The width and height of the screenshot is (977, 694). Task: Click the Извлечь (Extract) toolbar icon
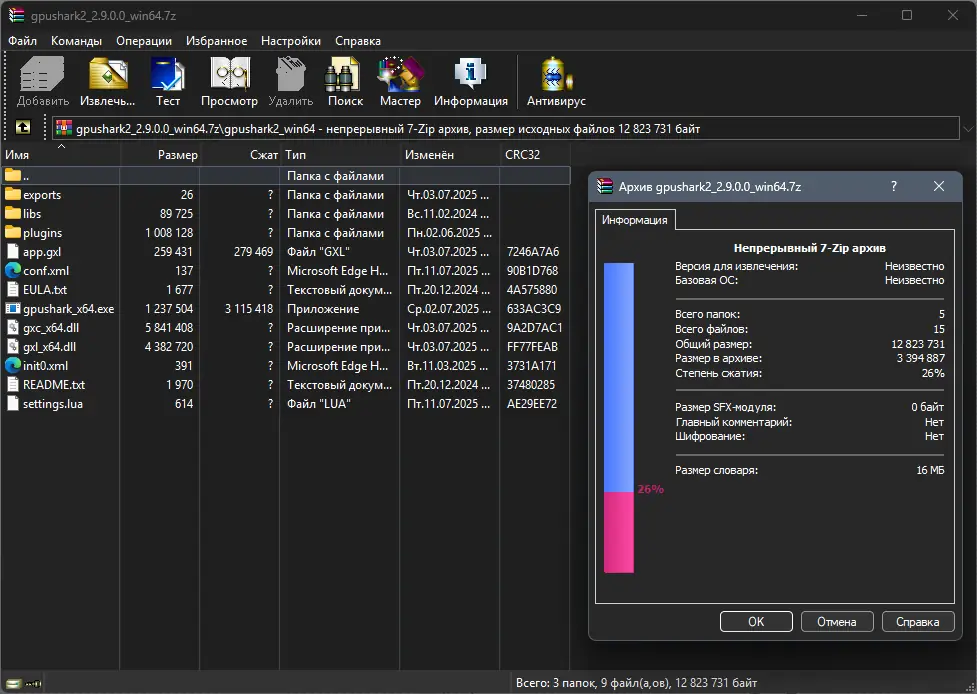coord(107,81)
